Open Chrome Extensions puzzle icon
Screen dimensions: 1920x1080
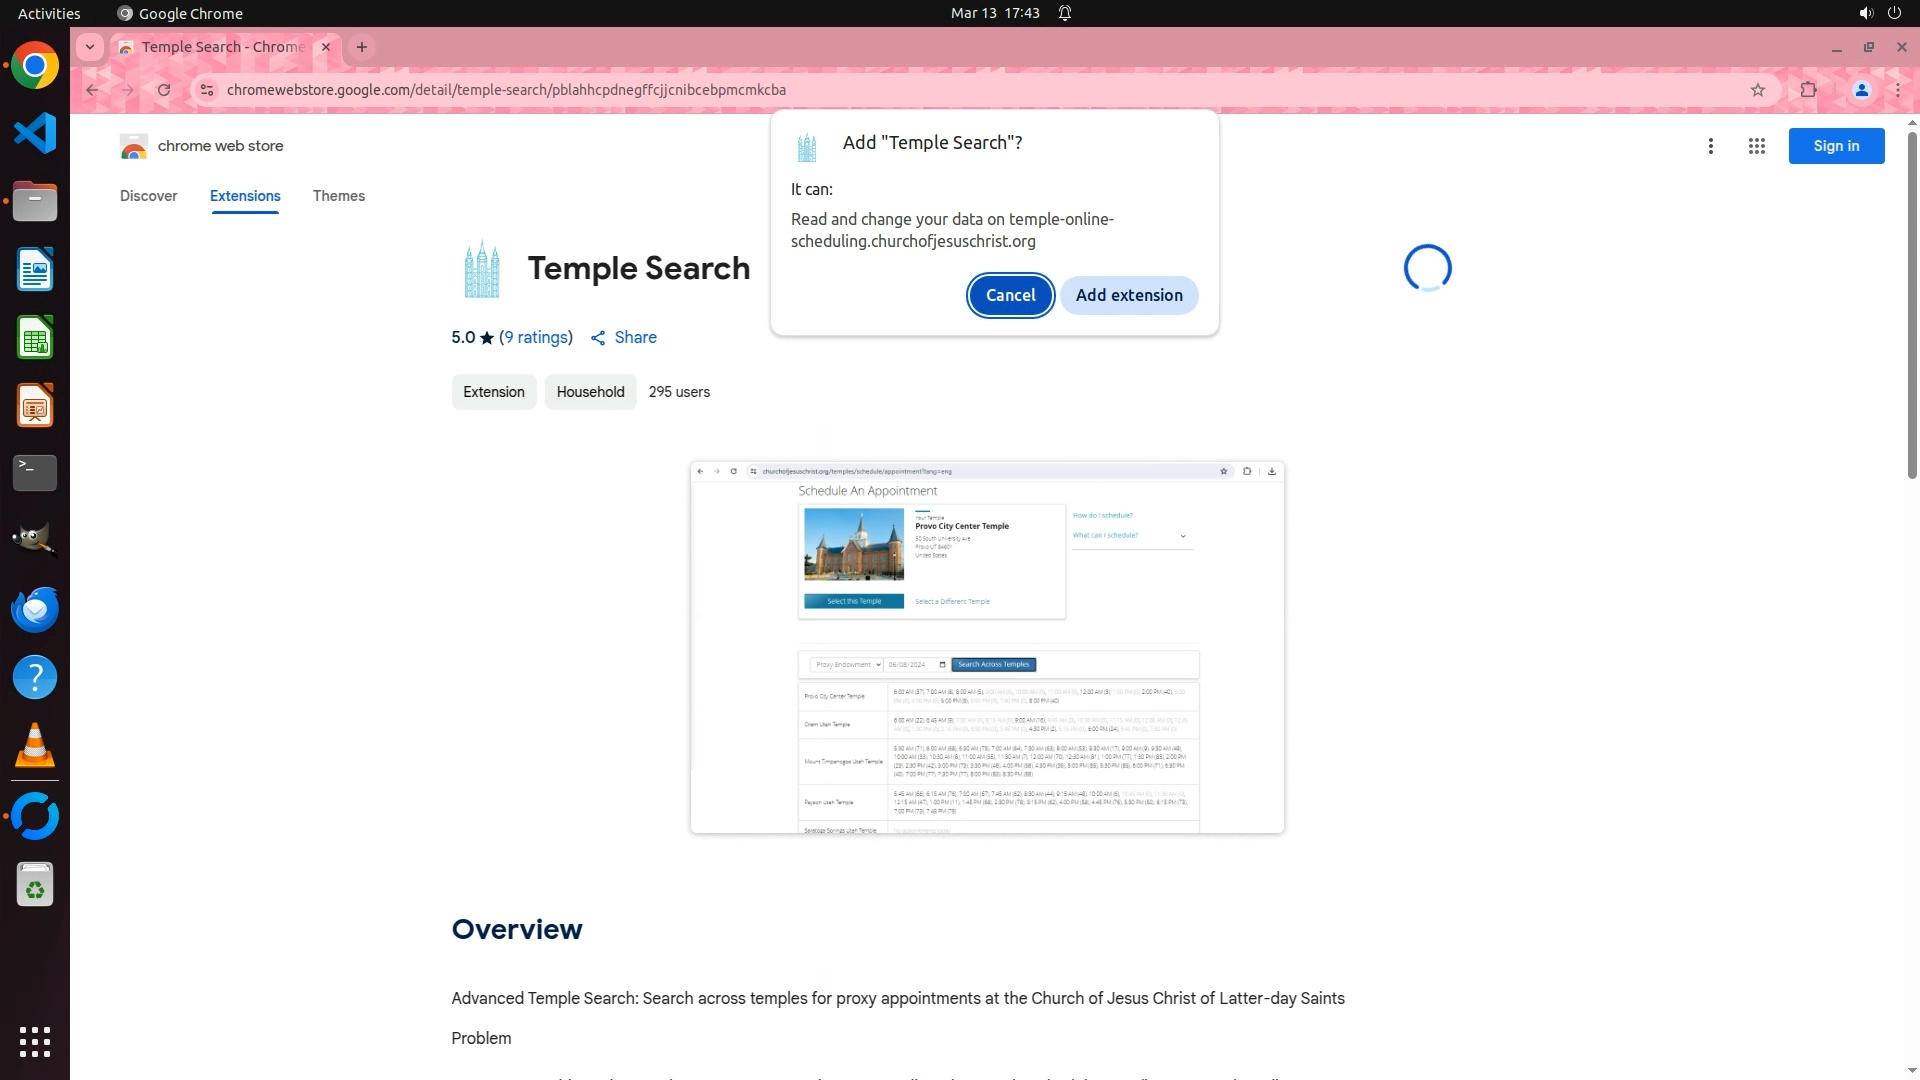tap(1808, 90)
